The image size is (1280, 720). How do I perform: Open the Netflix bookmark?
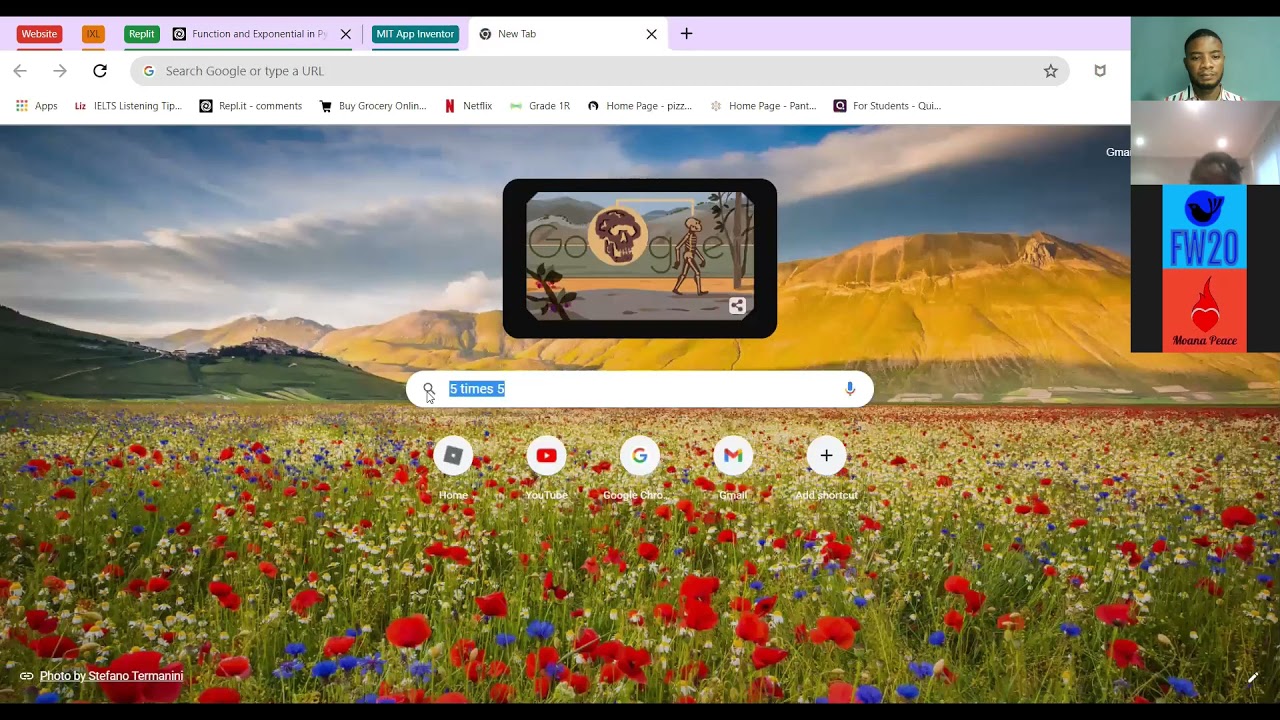(x=468, y=106)
